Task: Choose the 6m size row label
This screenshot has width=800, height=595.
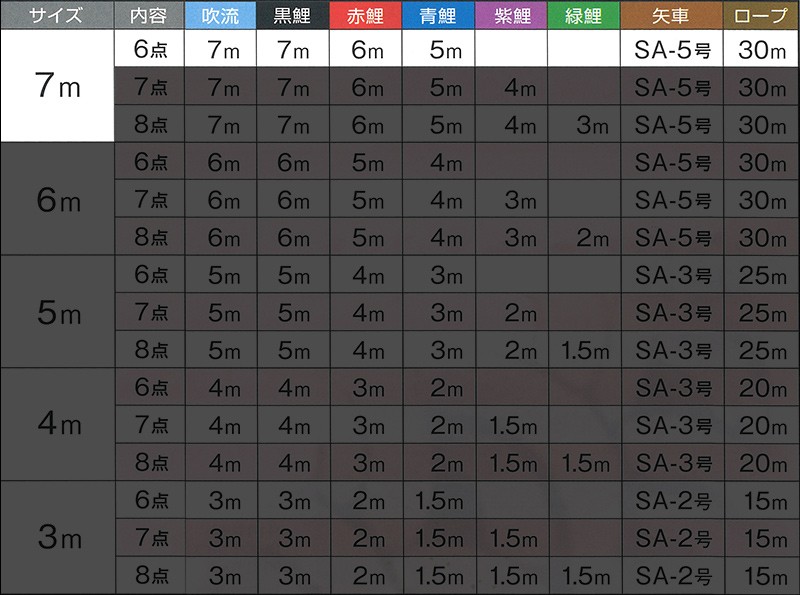Action: click(x=56, y=200)
